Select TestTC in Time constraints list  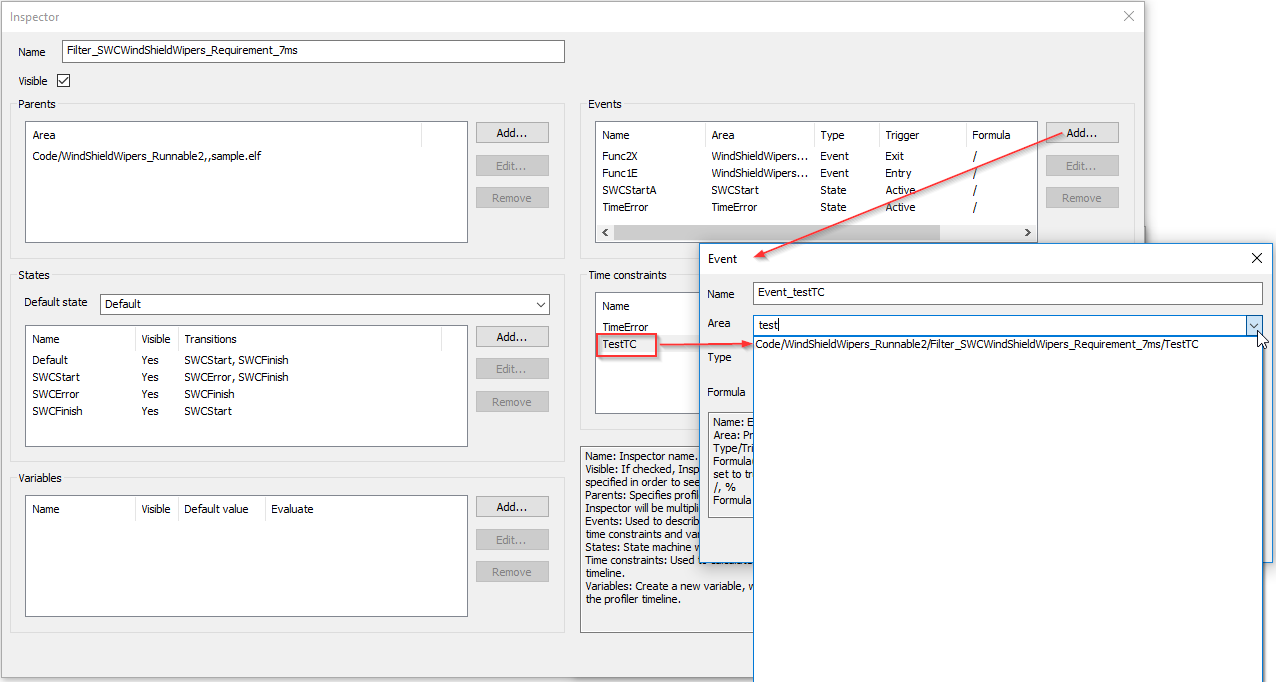click(x=619, y=344)
